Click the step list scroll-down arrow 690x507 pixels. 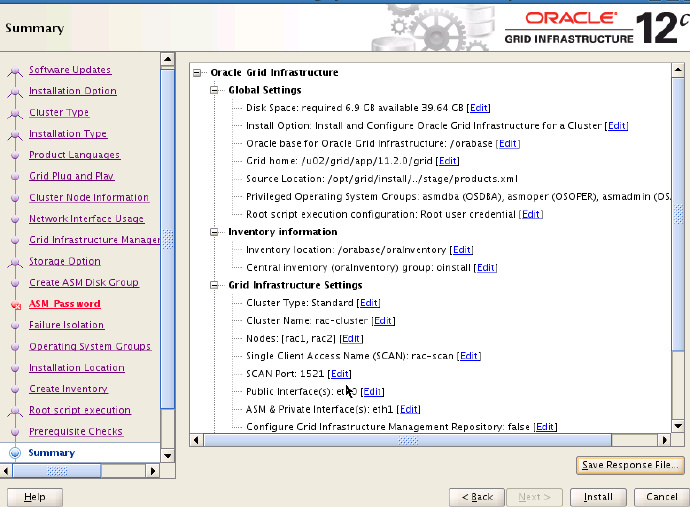pos(168,456)
